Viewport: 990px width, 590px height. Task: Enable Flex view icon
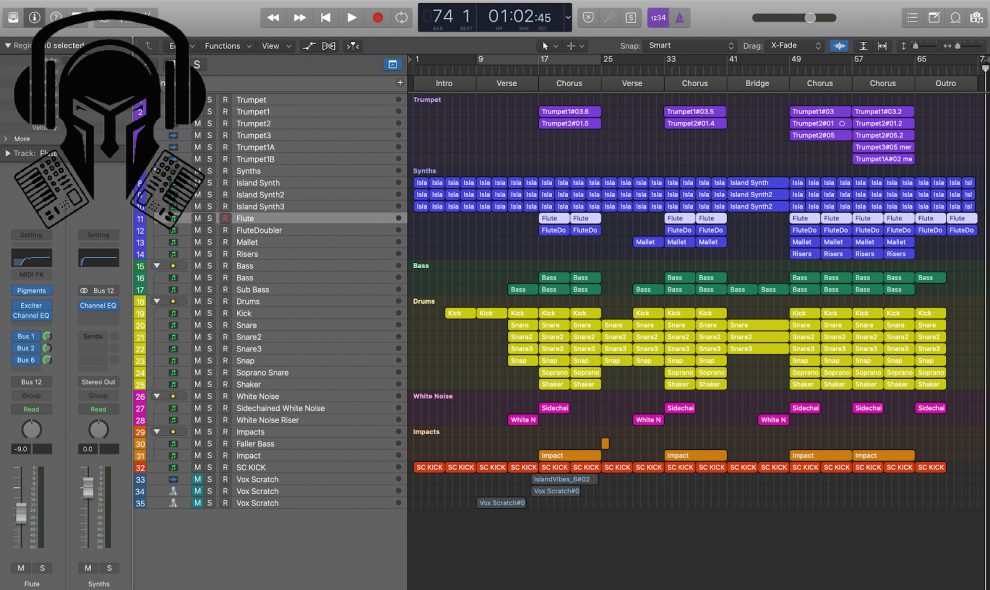click(x=329, y=45)
